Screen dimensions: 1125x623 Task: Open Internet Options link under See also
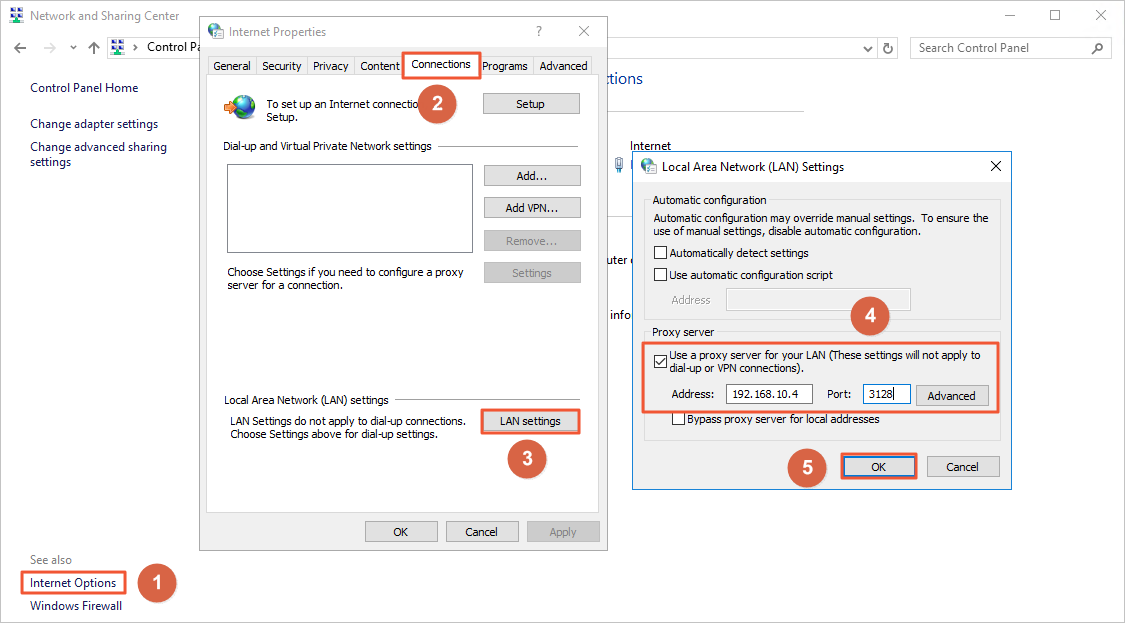point(73,583)
